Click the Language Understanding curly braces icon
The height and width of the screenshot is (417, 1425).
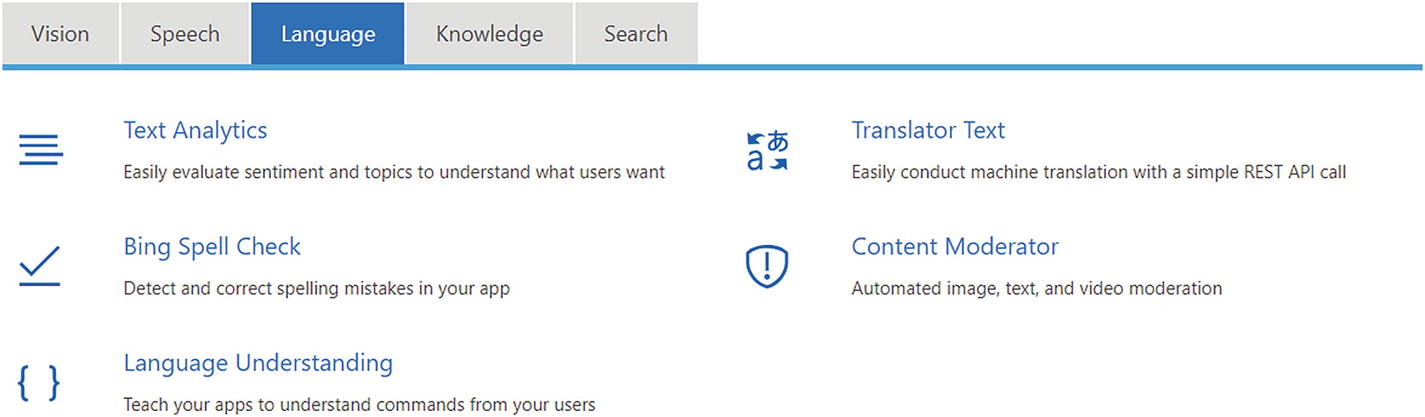39,383
